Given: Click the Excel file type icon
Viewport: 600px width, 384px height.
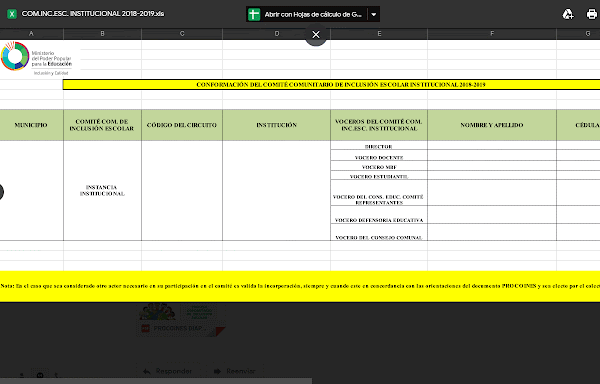Looking at the screenshot, I should (x=12, y=14).
